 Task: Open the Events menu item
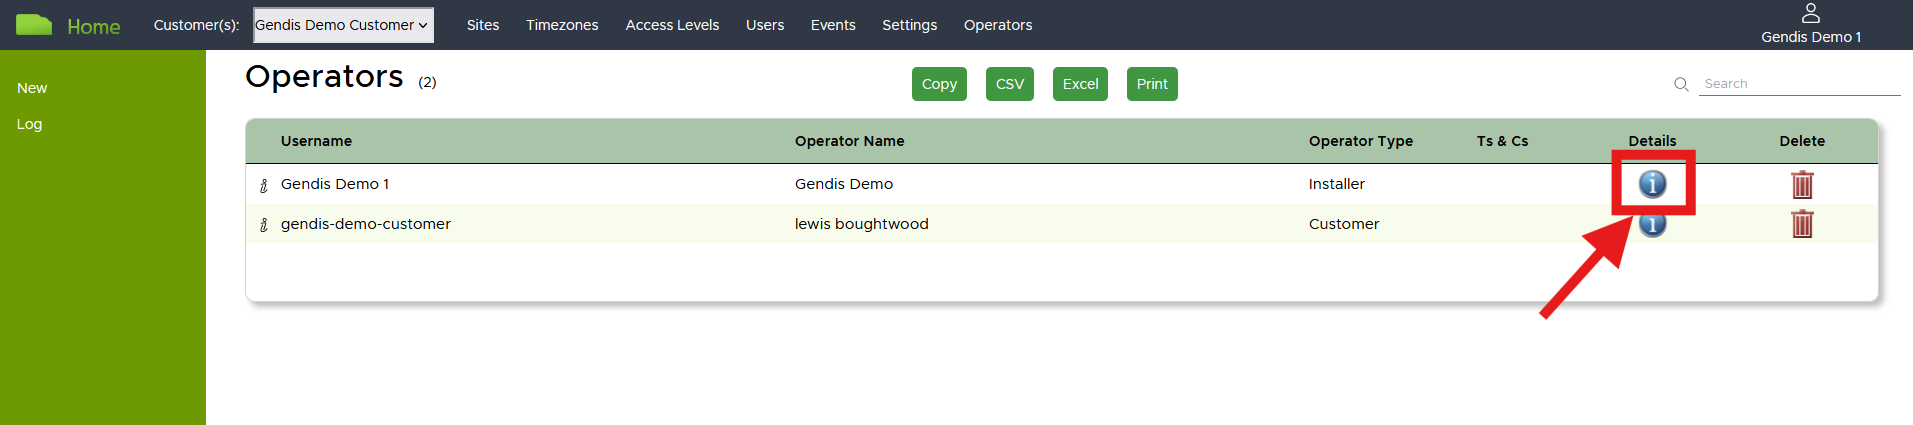tap(833, 25)
